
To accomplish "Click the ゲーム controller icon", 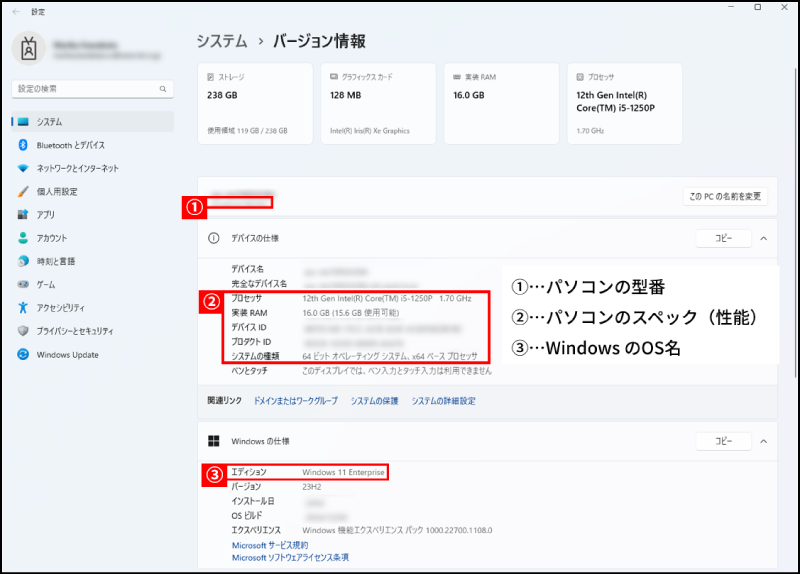I will point(23,284).
